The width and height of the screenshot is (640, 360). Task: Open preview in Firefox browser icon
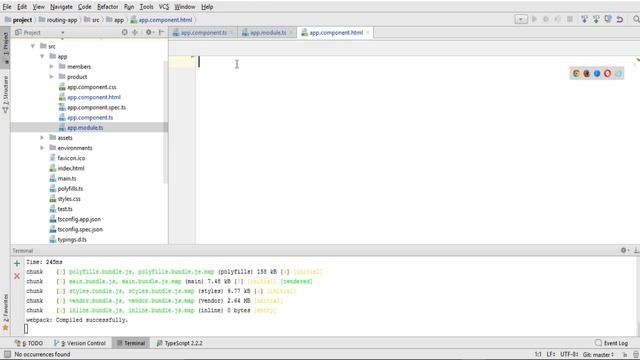point(587,73)
